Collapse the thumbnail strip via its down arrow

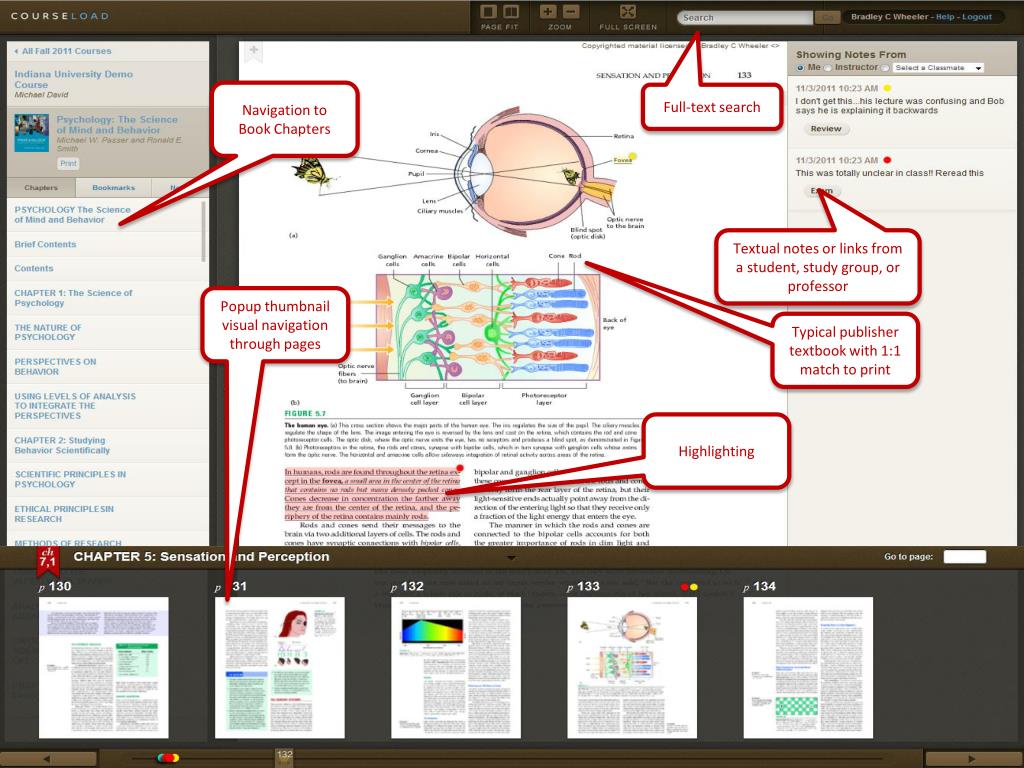point(510,559)
